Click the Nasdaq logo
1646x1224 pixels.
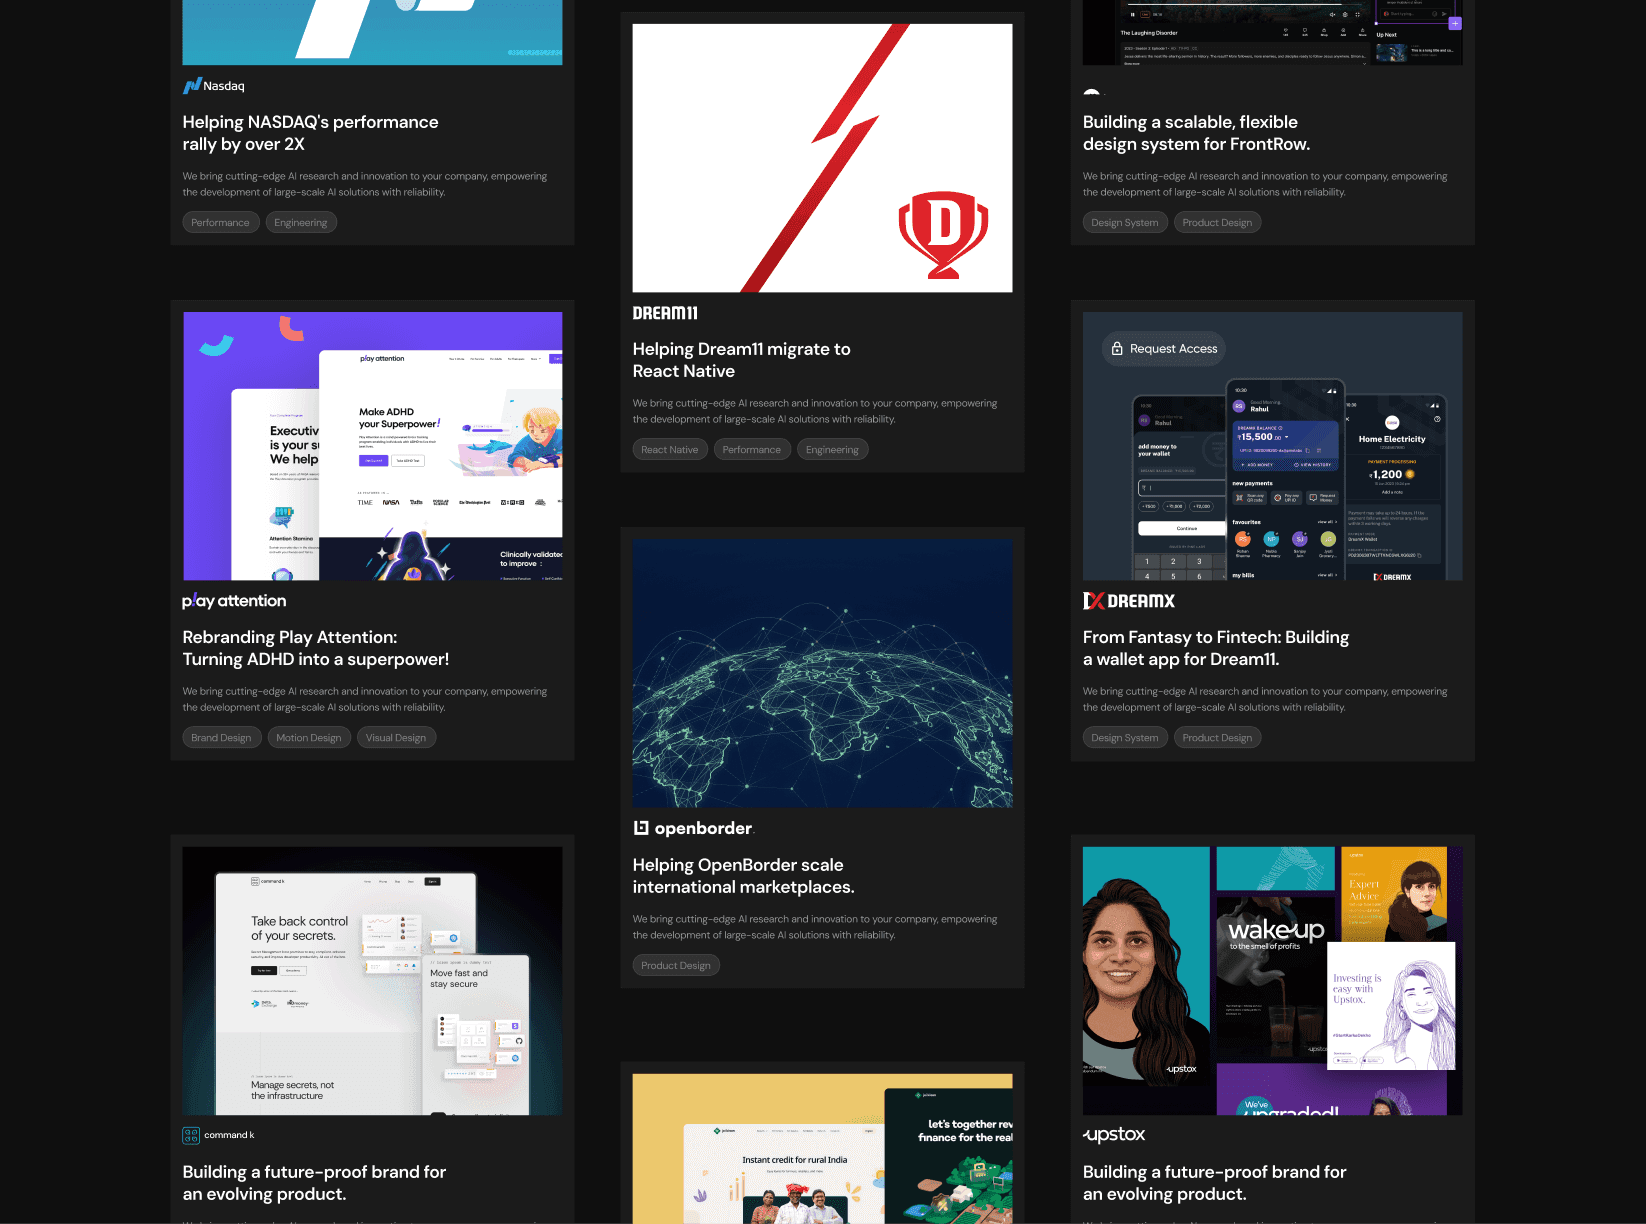click(213, 86)
